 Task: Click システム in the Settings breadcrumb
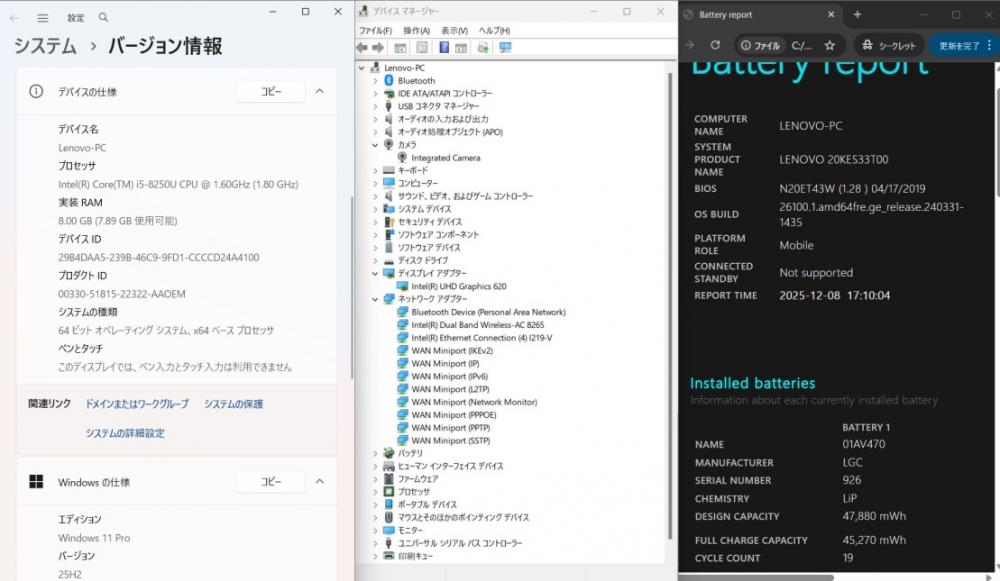point(45,46)
